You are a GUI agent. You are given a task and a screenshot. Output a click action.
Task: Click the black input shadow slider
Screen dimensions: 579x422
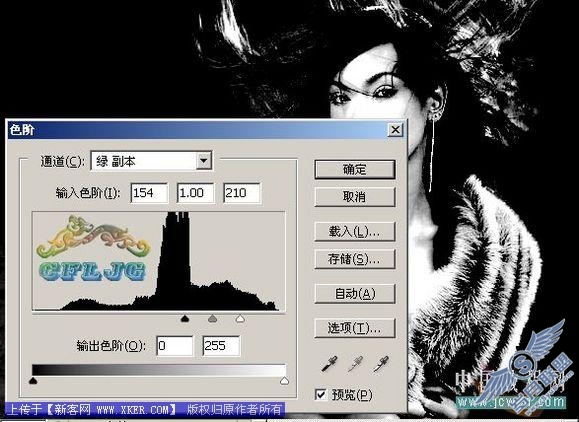[185, 318]
